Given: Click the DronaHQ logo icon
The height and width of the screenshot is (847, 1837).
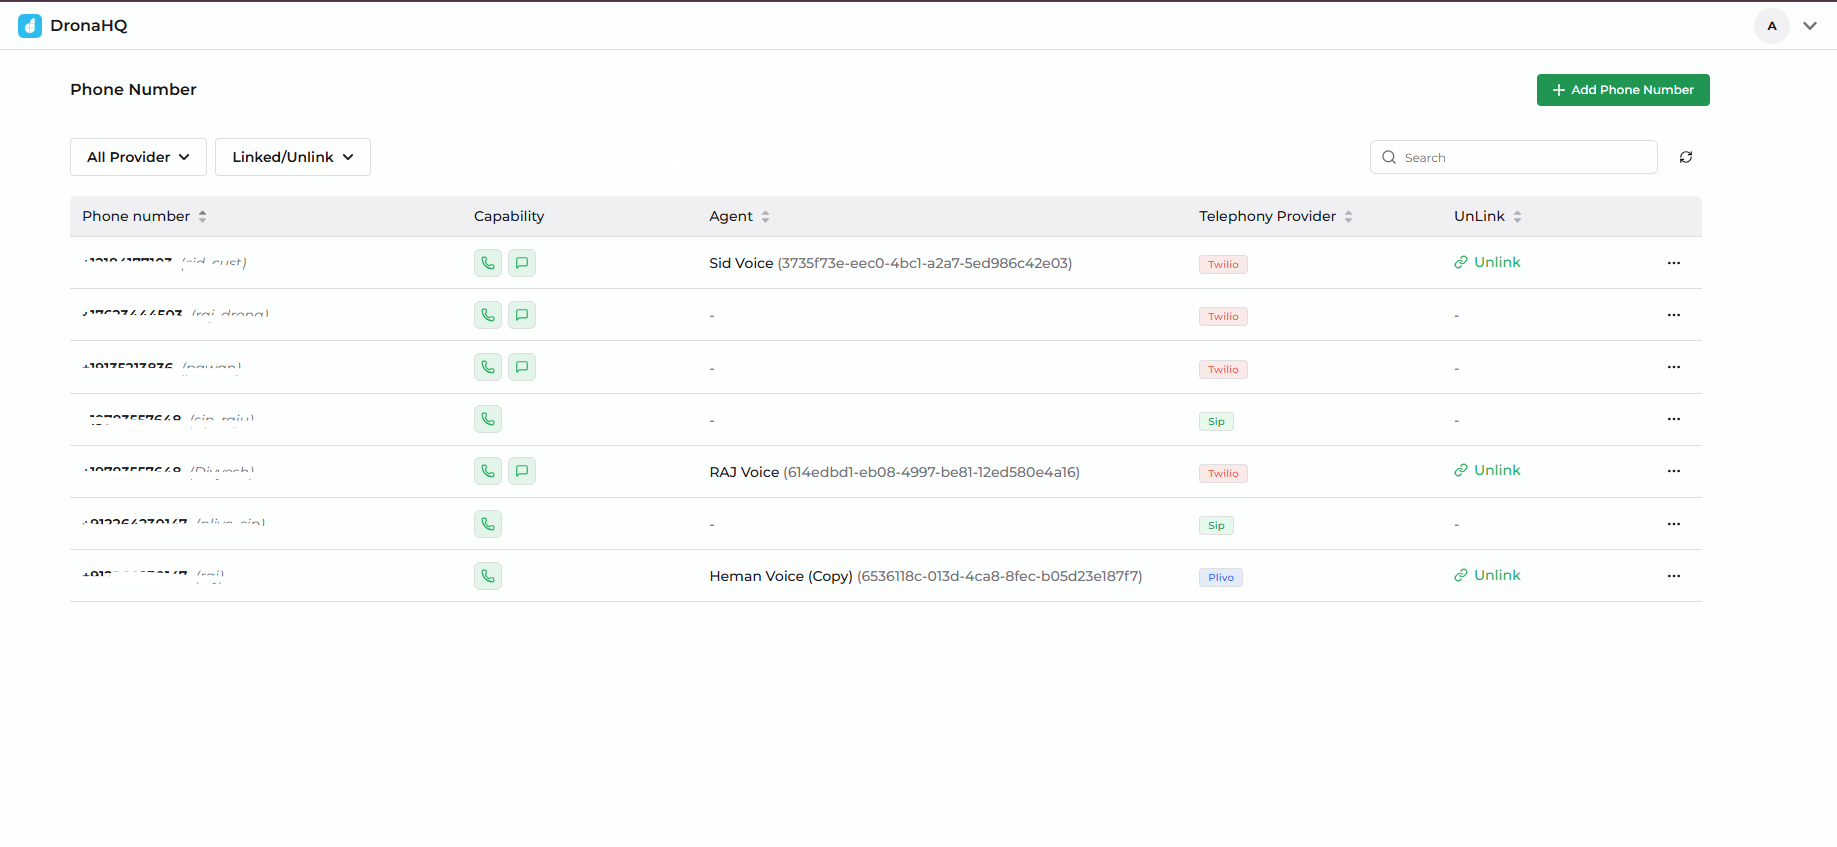Looking at the screenshot, I should point(30,26).
